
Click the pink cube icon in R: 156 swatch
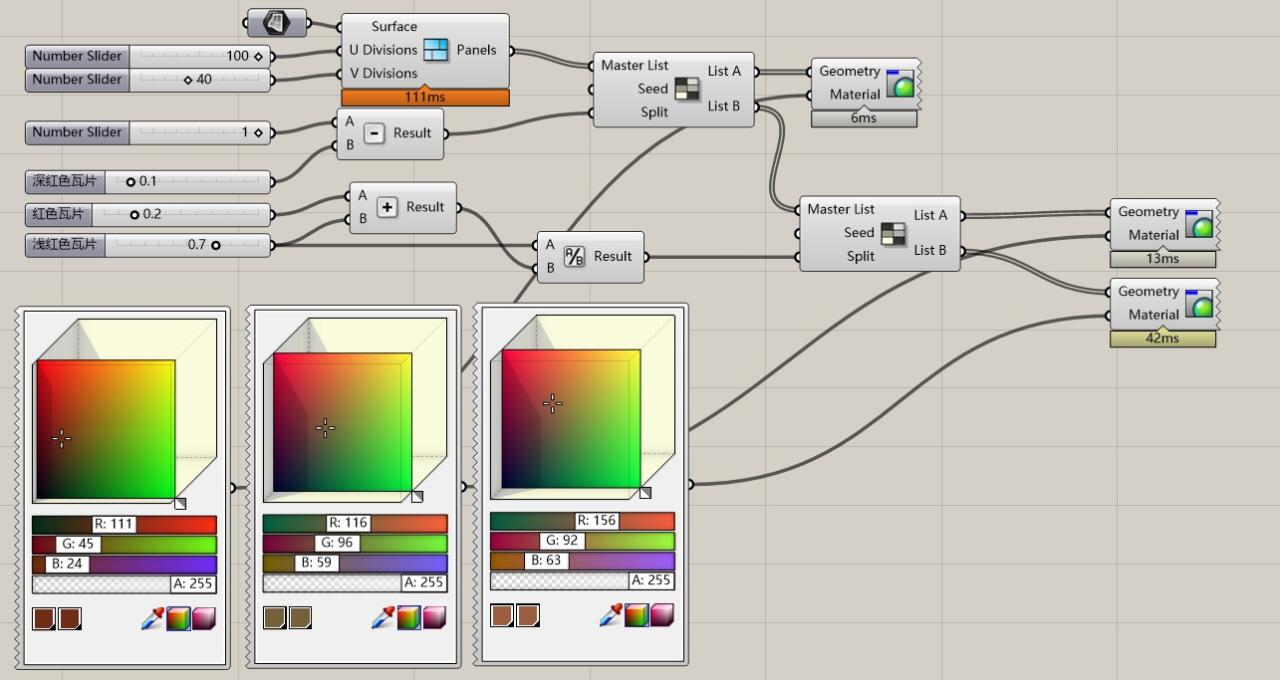pyautogui.click(x=662, y=615)
